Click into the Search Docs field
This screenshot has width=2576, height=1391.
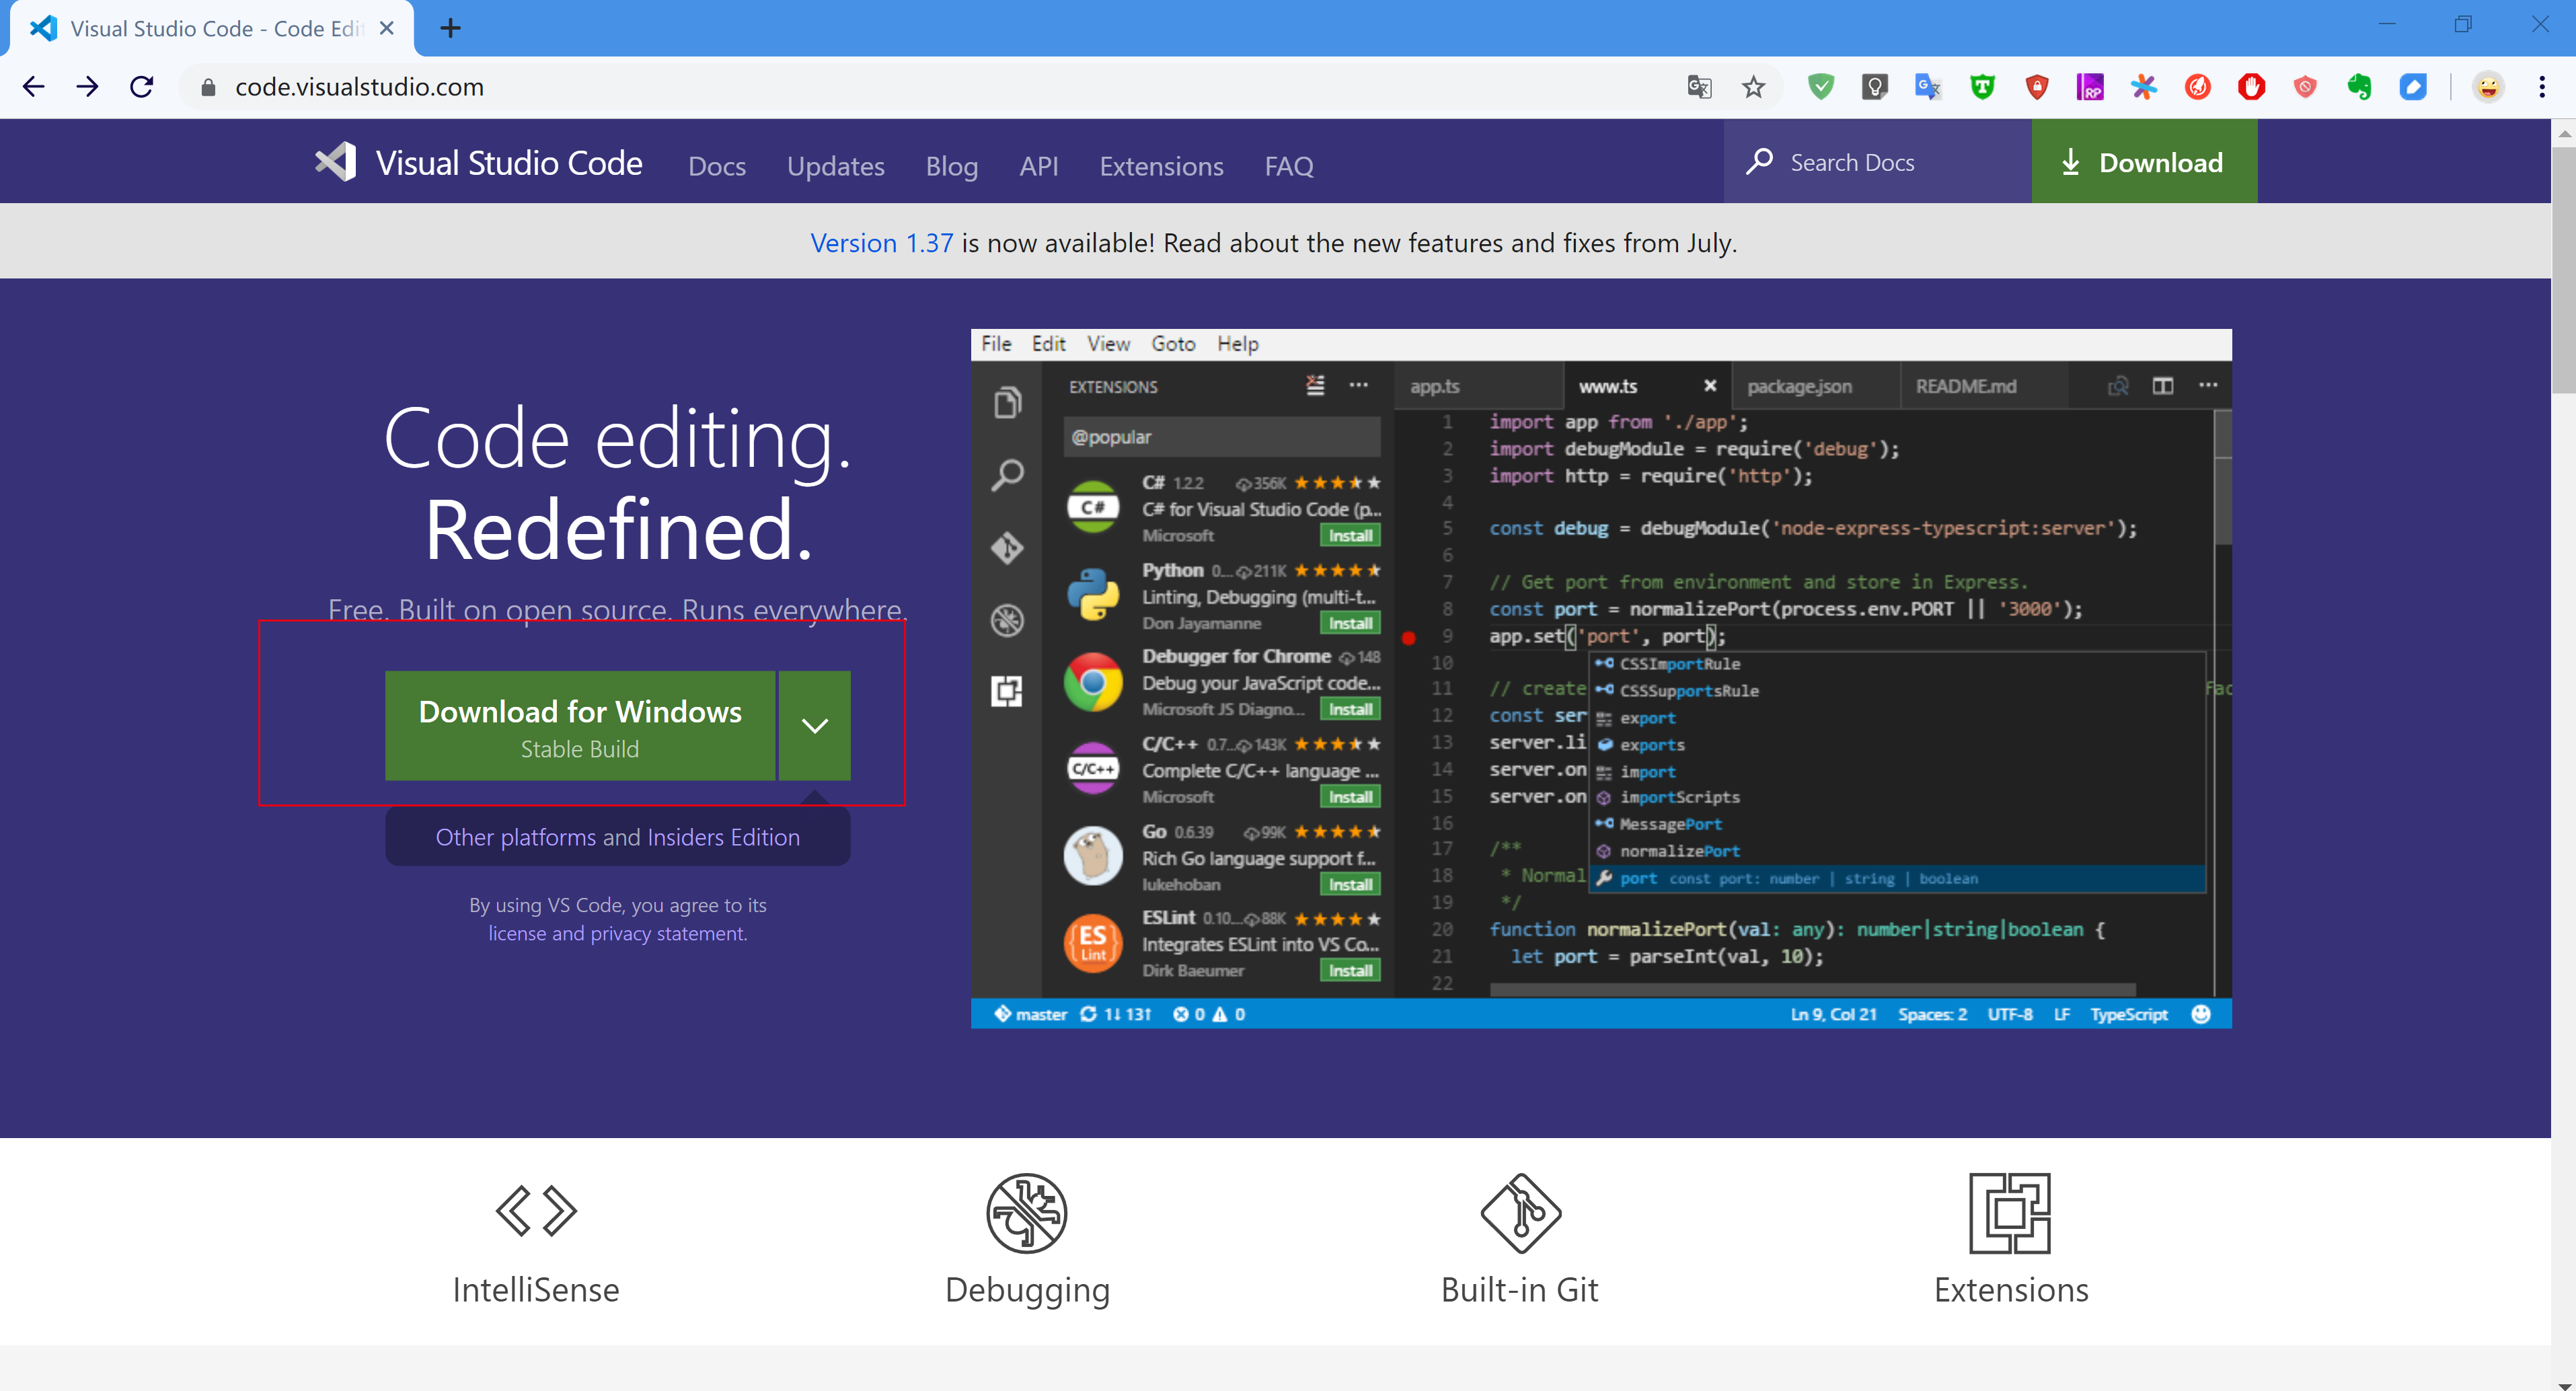[1878, 162]
